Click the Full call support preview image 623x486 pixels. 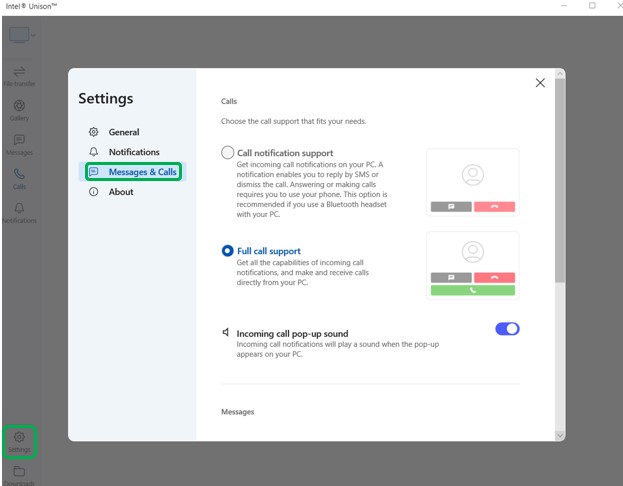click(472, 265)
